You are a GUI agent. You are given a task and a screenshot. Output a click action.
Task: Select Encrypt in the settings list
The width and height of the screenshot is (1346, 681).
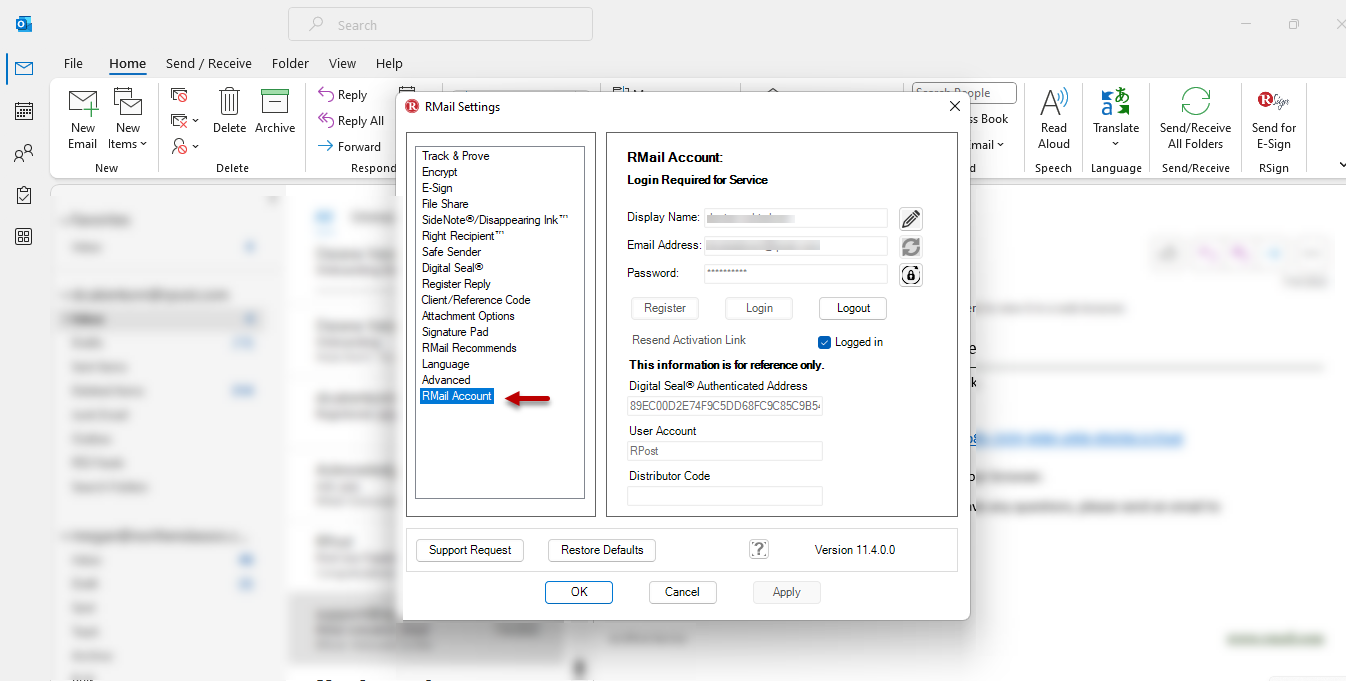pos(440,172)
